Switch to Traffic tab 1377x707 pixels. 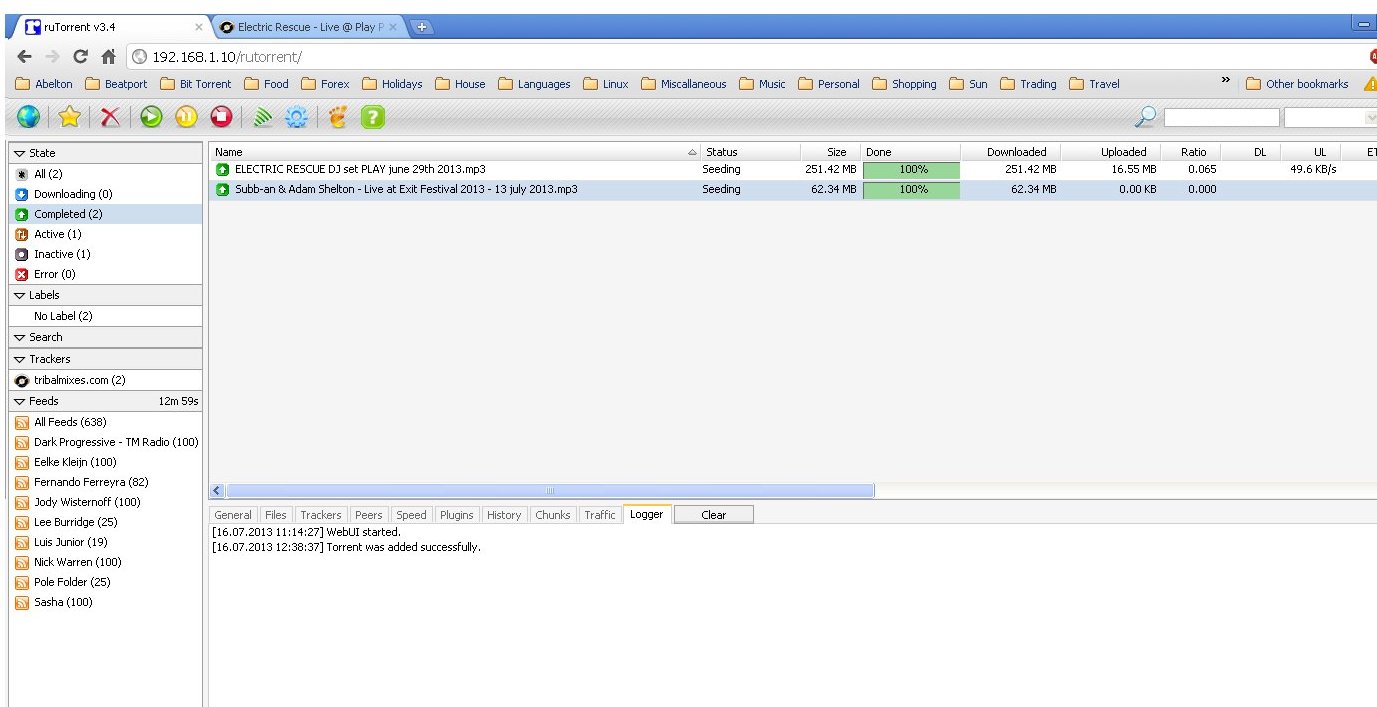pyautogui.click(x=600, y=515)
